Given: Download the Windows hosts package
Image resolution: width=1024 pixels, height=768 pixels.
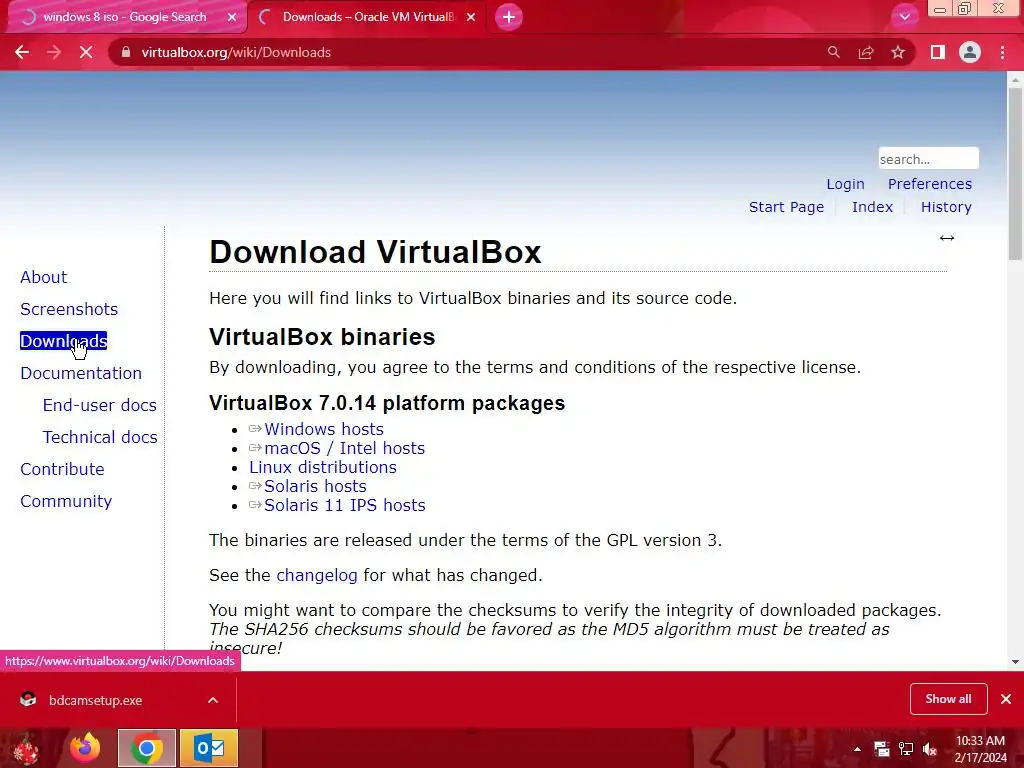Looking at the screenshot, I should 323,429.
